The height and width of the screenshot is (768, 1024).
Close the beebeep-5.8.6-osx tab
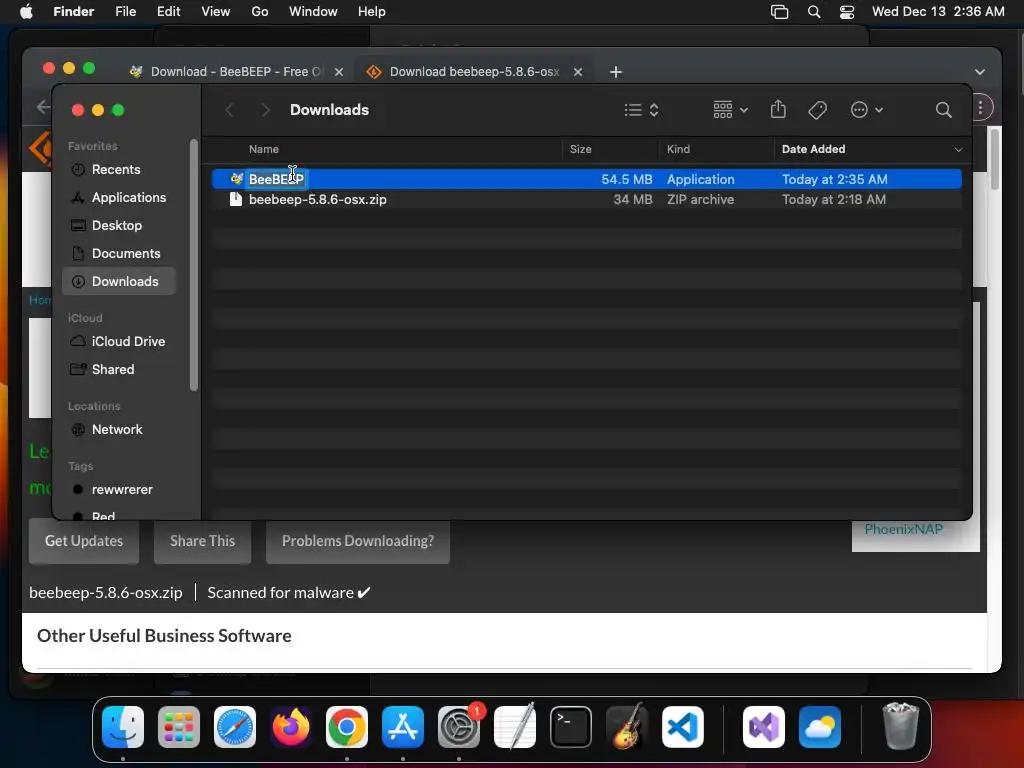tap(578, 72)
